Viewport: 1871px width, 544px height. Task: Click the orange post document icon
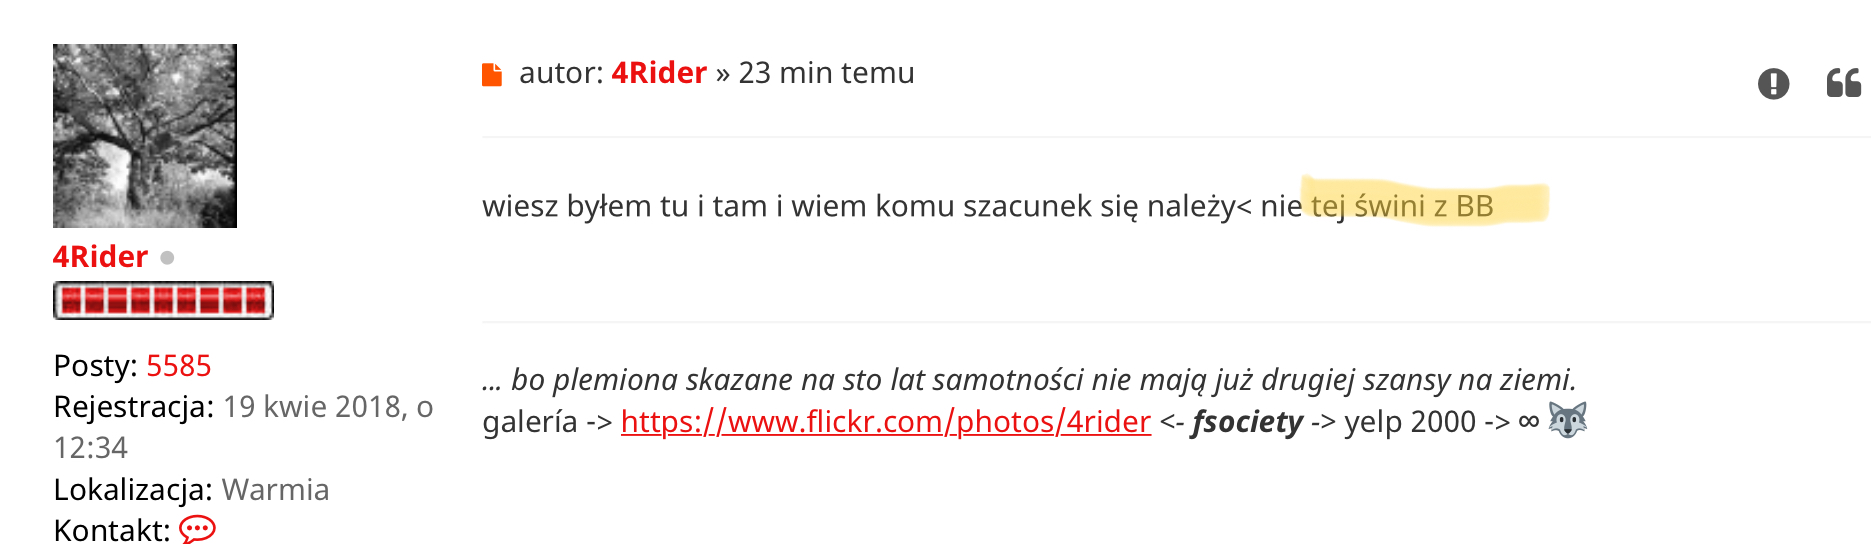pyautogui.click(x=492, y=75)
